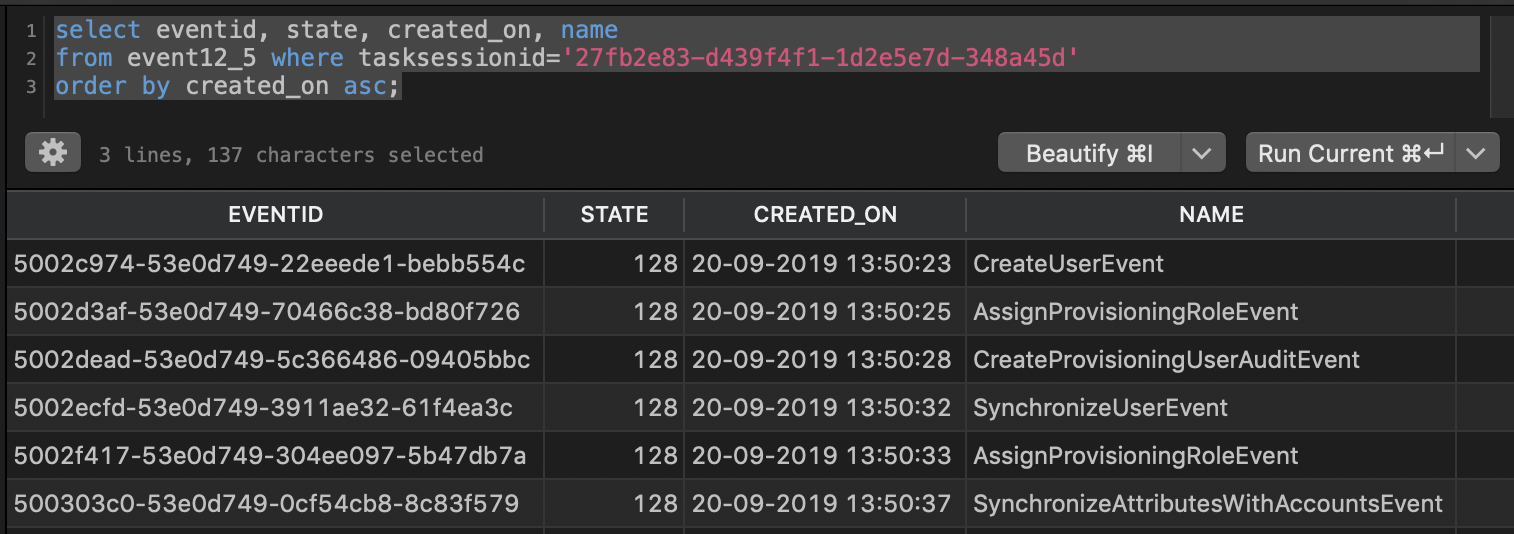
Task: Click the NAME column header
Action: (x=1210, y=214)
